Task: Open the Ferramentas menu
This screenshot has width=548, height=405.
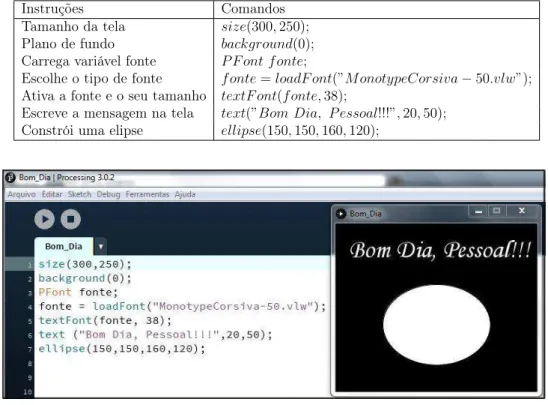Action: pos(147,194)
